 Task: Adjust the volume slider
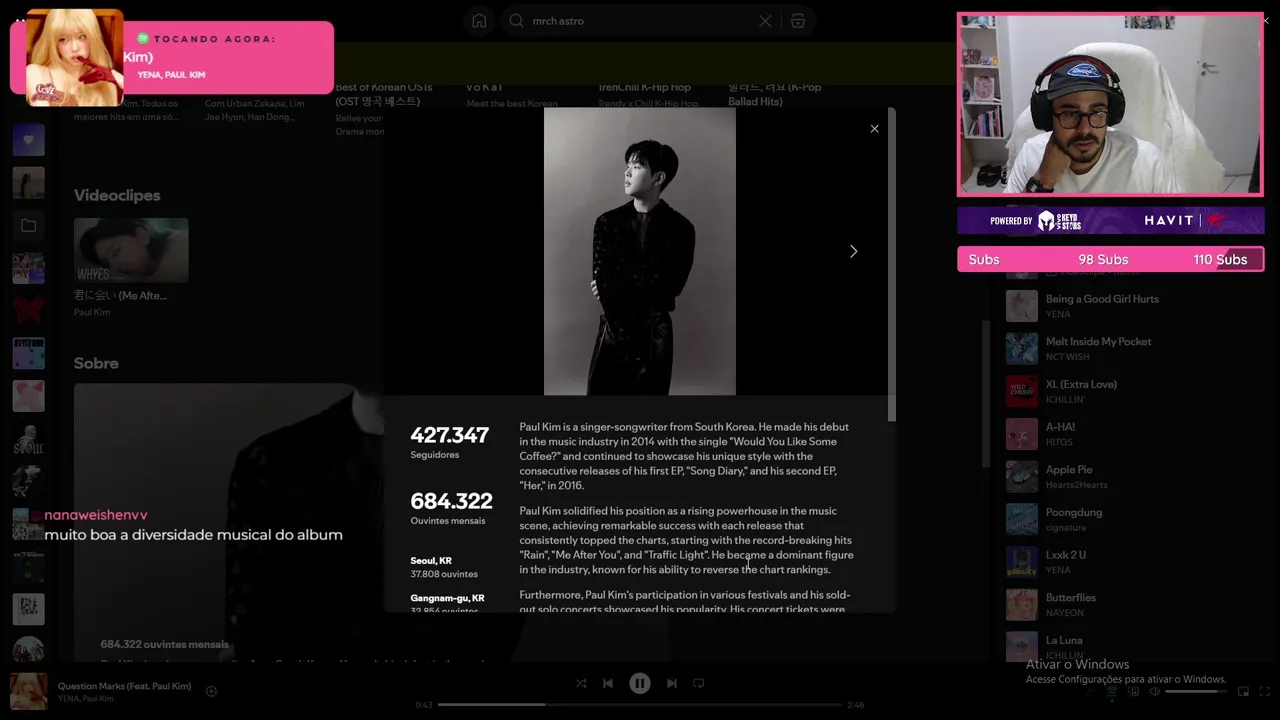coord(1195,691)
